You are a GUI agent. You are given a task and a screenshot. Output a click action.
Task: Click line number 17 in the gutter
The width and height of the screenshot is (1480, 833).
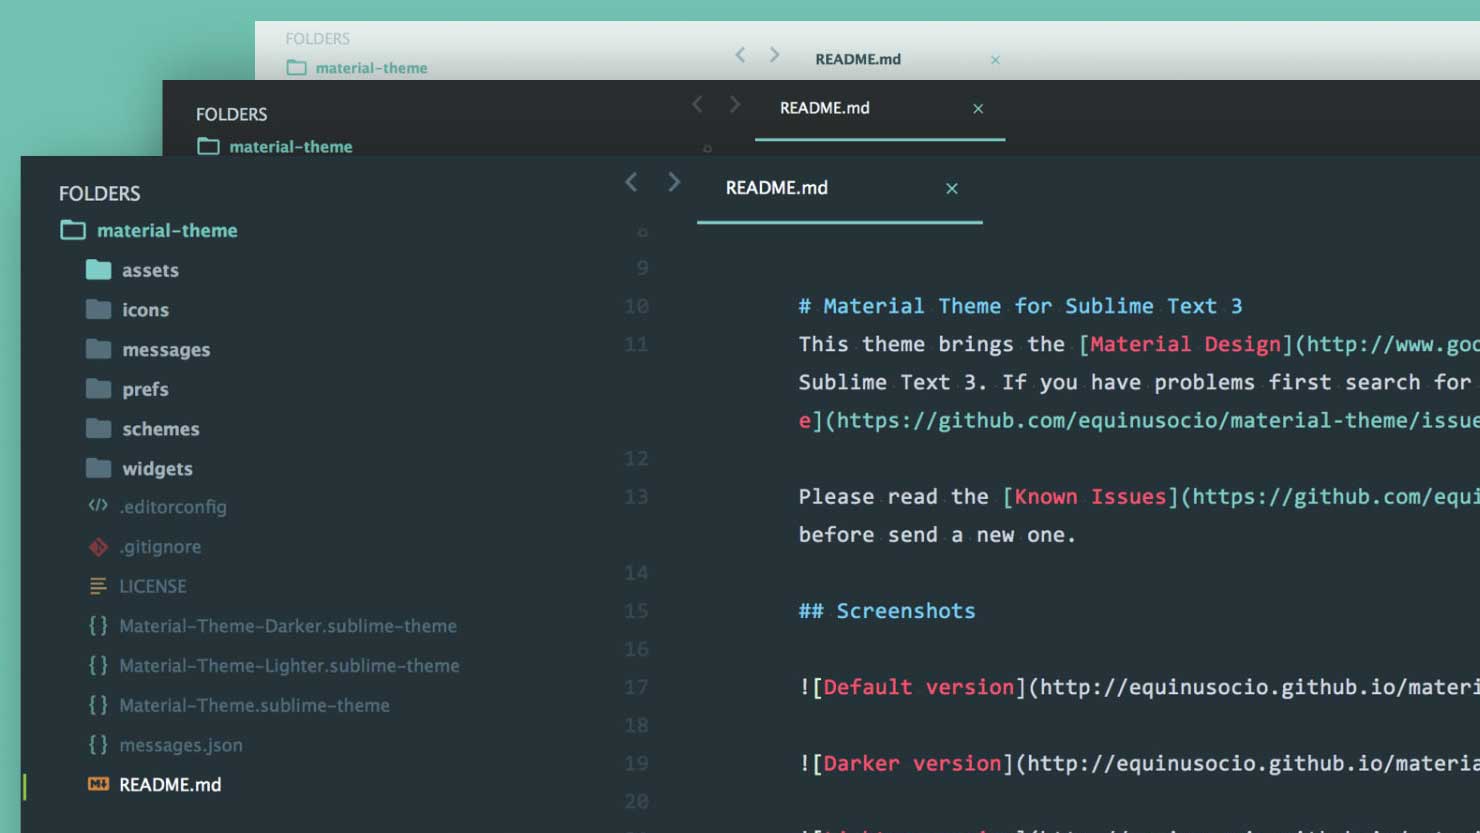click(636, 688)
